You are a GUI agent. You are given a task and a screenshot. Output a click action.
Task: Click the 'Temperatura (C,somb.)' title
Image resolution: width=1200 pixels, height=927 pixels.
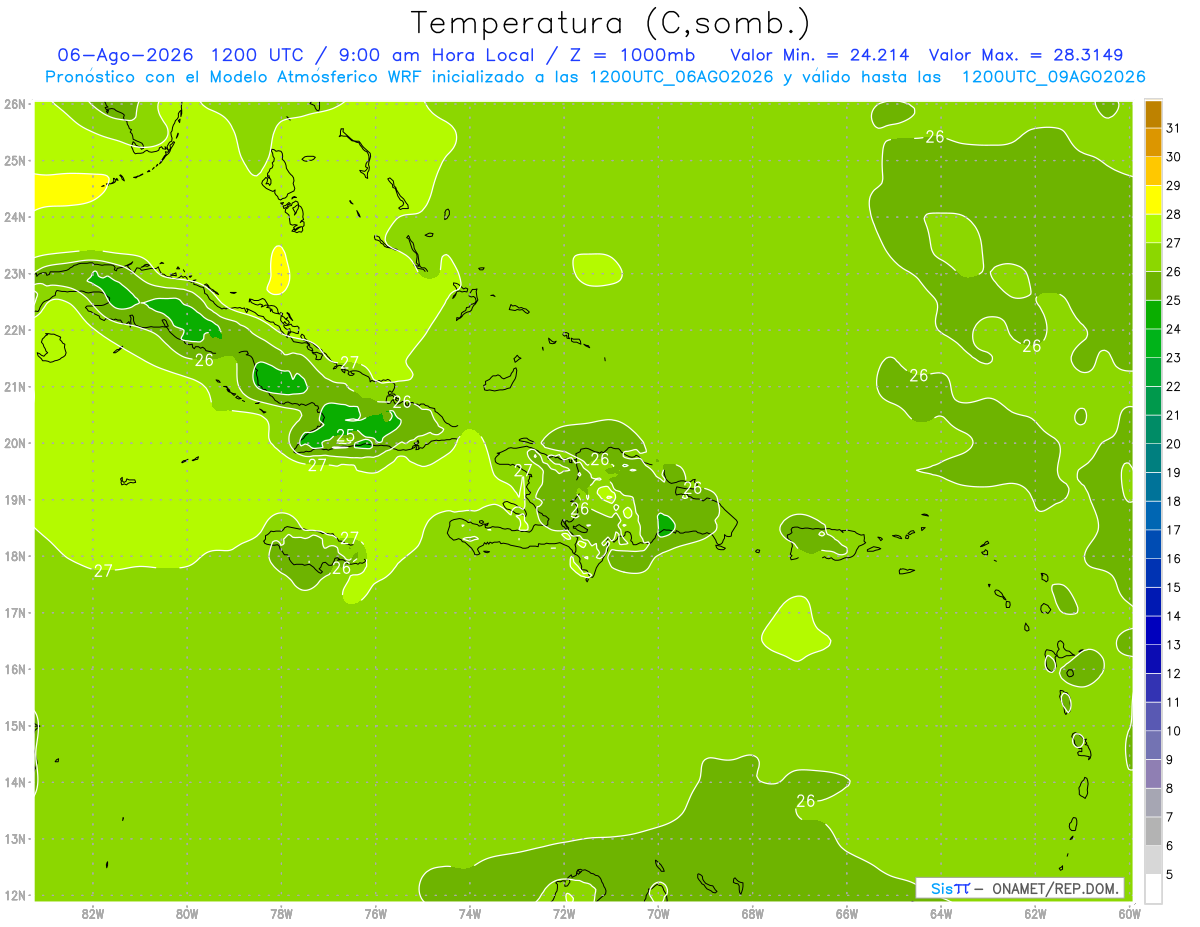click(x=611, y=22)
